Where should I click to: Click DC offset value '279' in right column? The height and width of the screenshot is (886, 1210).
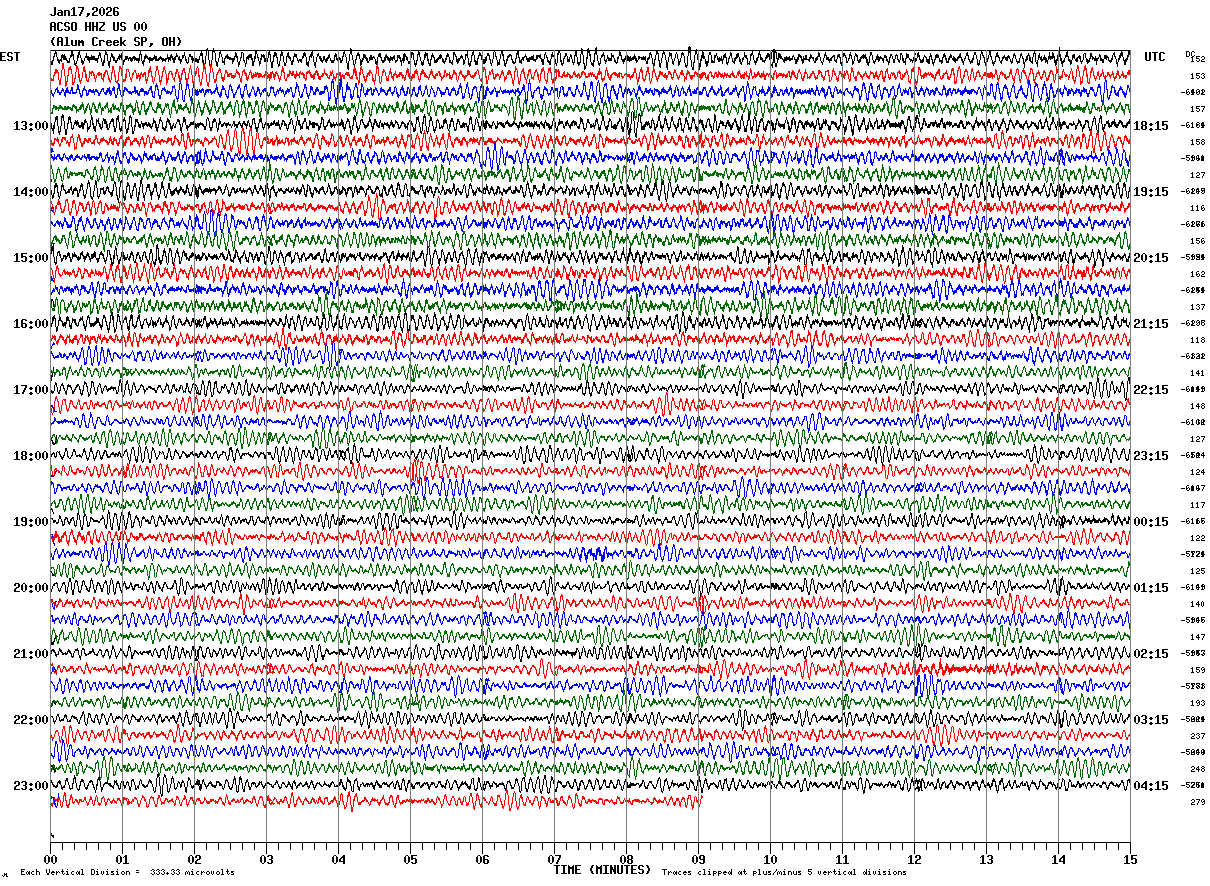(1197, 802)
